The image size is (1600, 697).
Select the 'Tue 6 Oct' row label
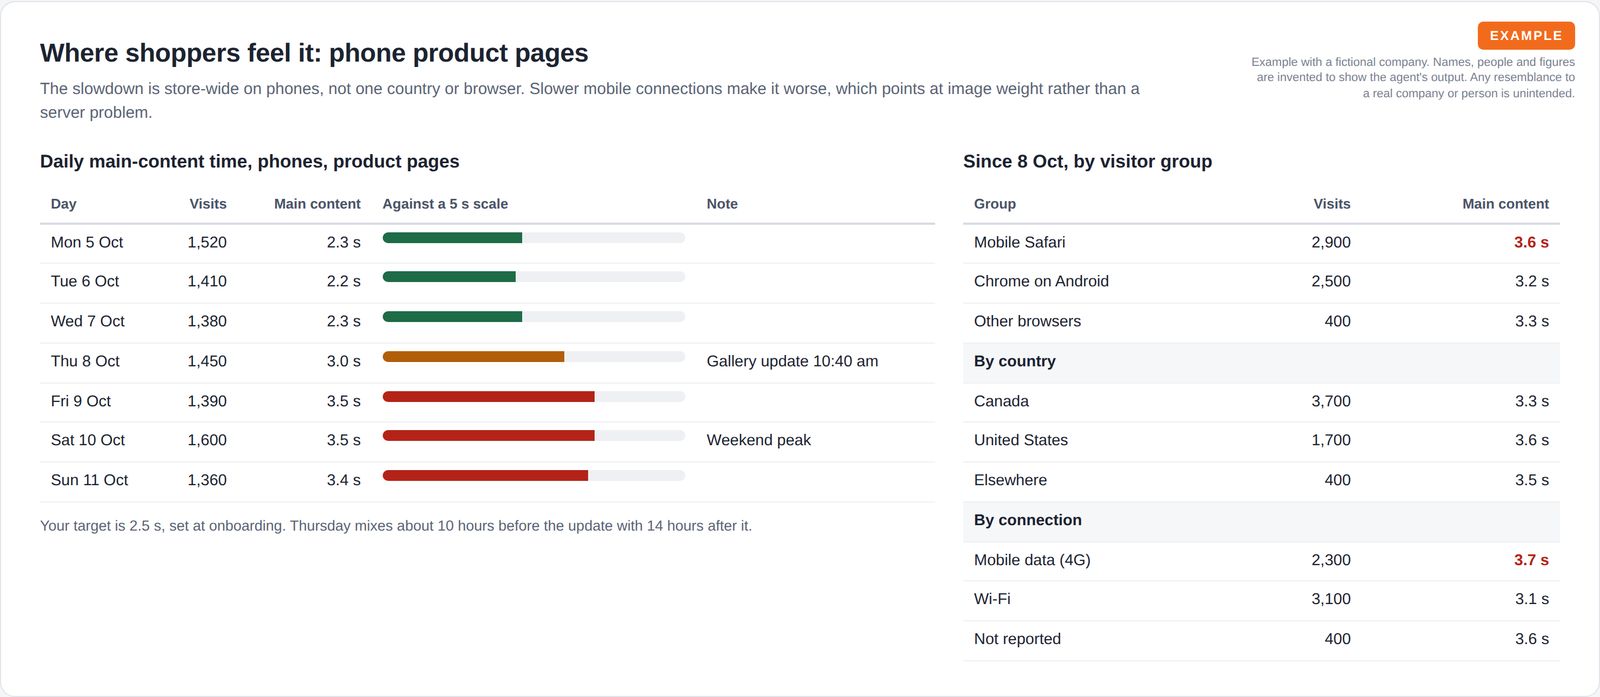pos(85,281)
